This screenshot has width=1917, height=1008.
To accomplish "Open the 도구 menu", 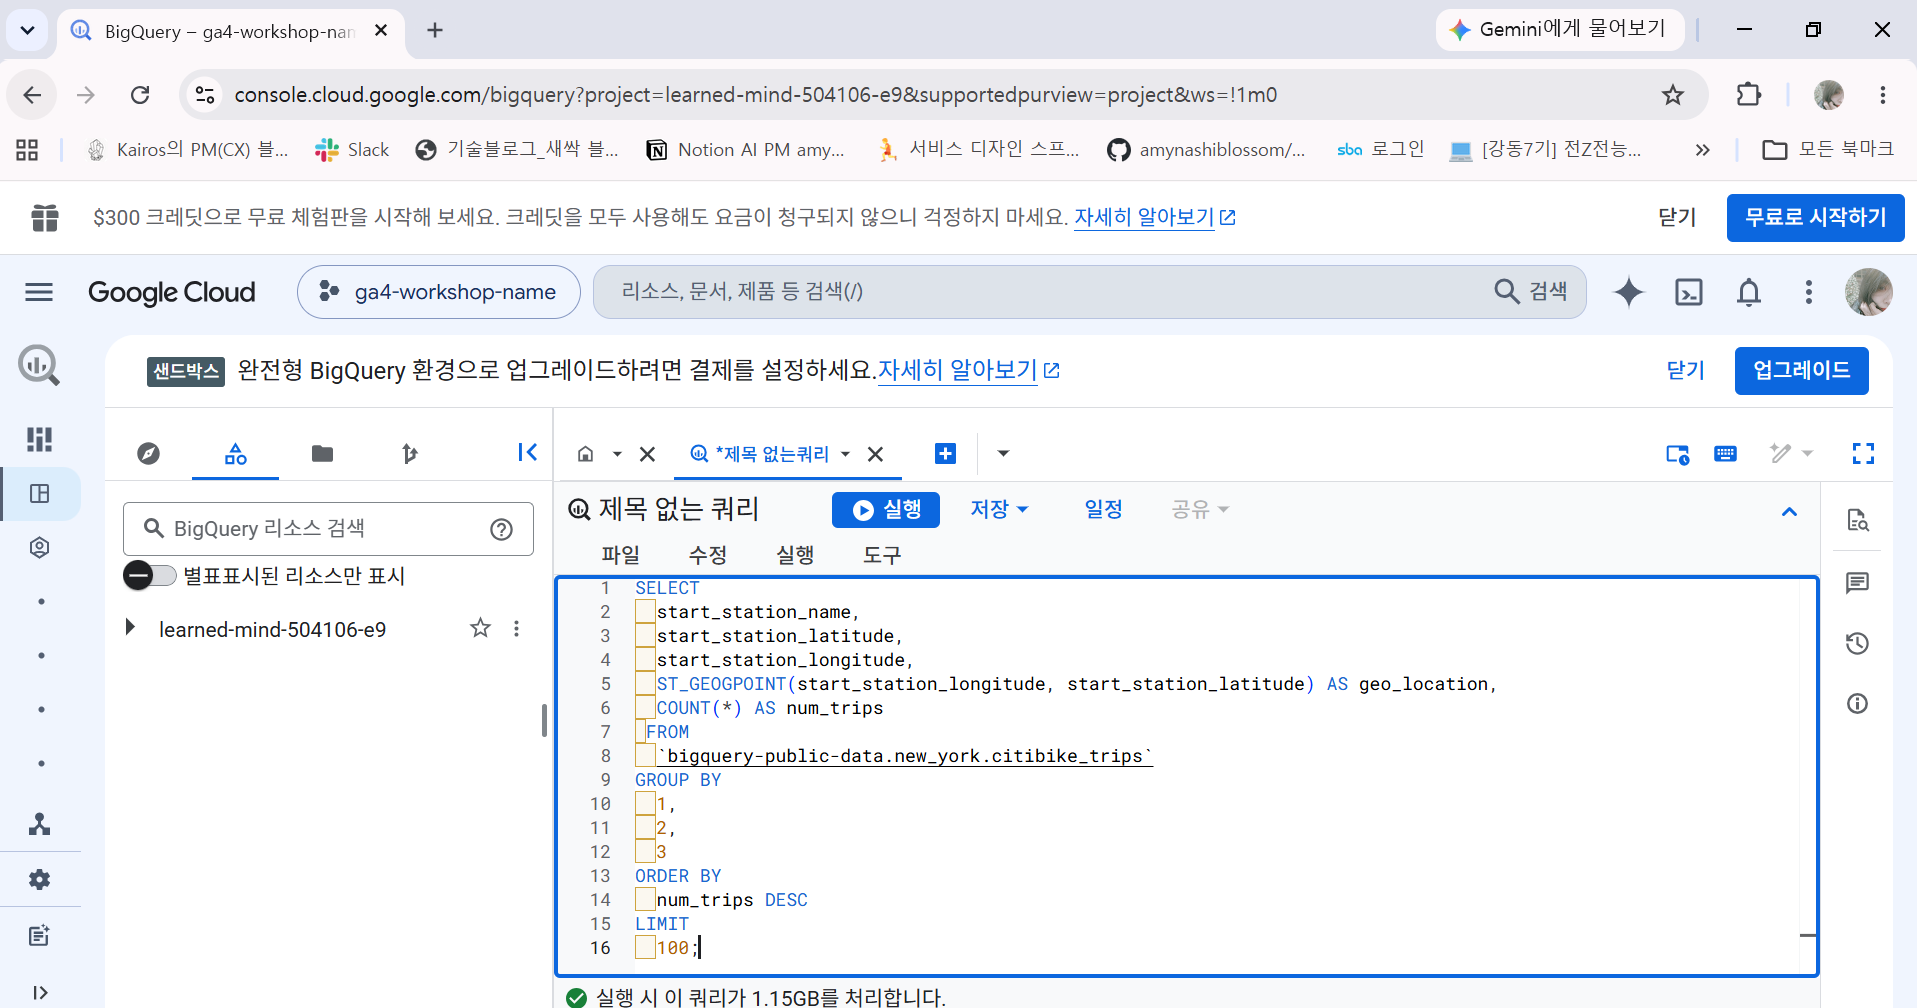I will (x=882, y=555).
